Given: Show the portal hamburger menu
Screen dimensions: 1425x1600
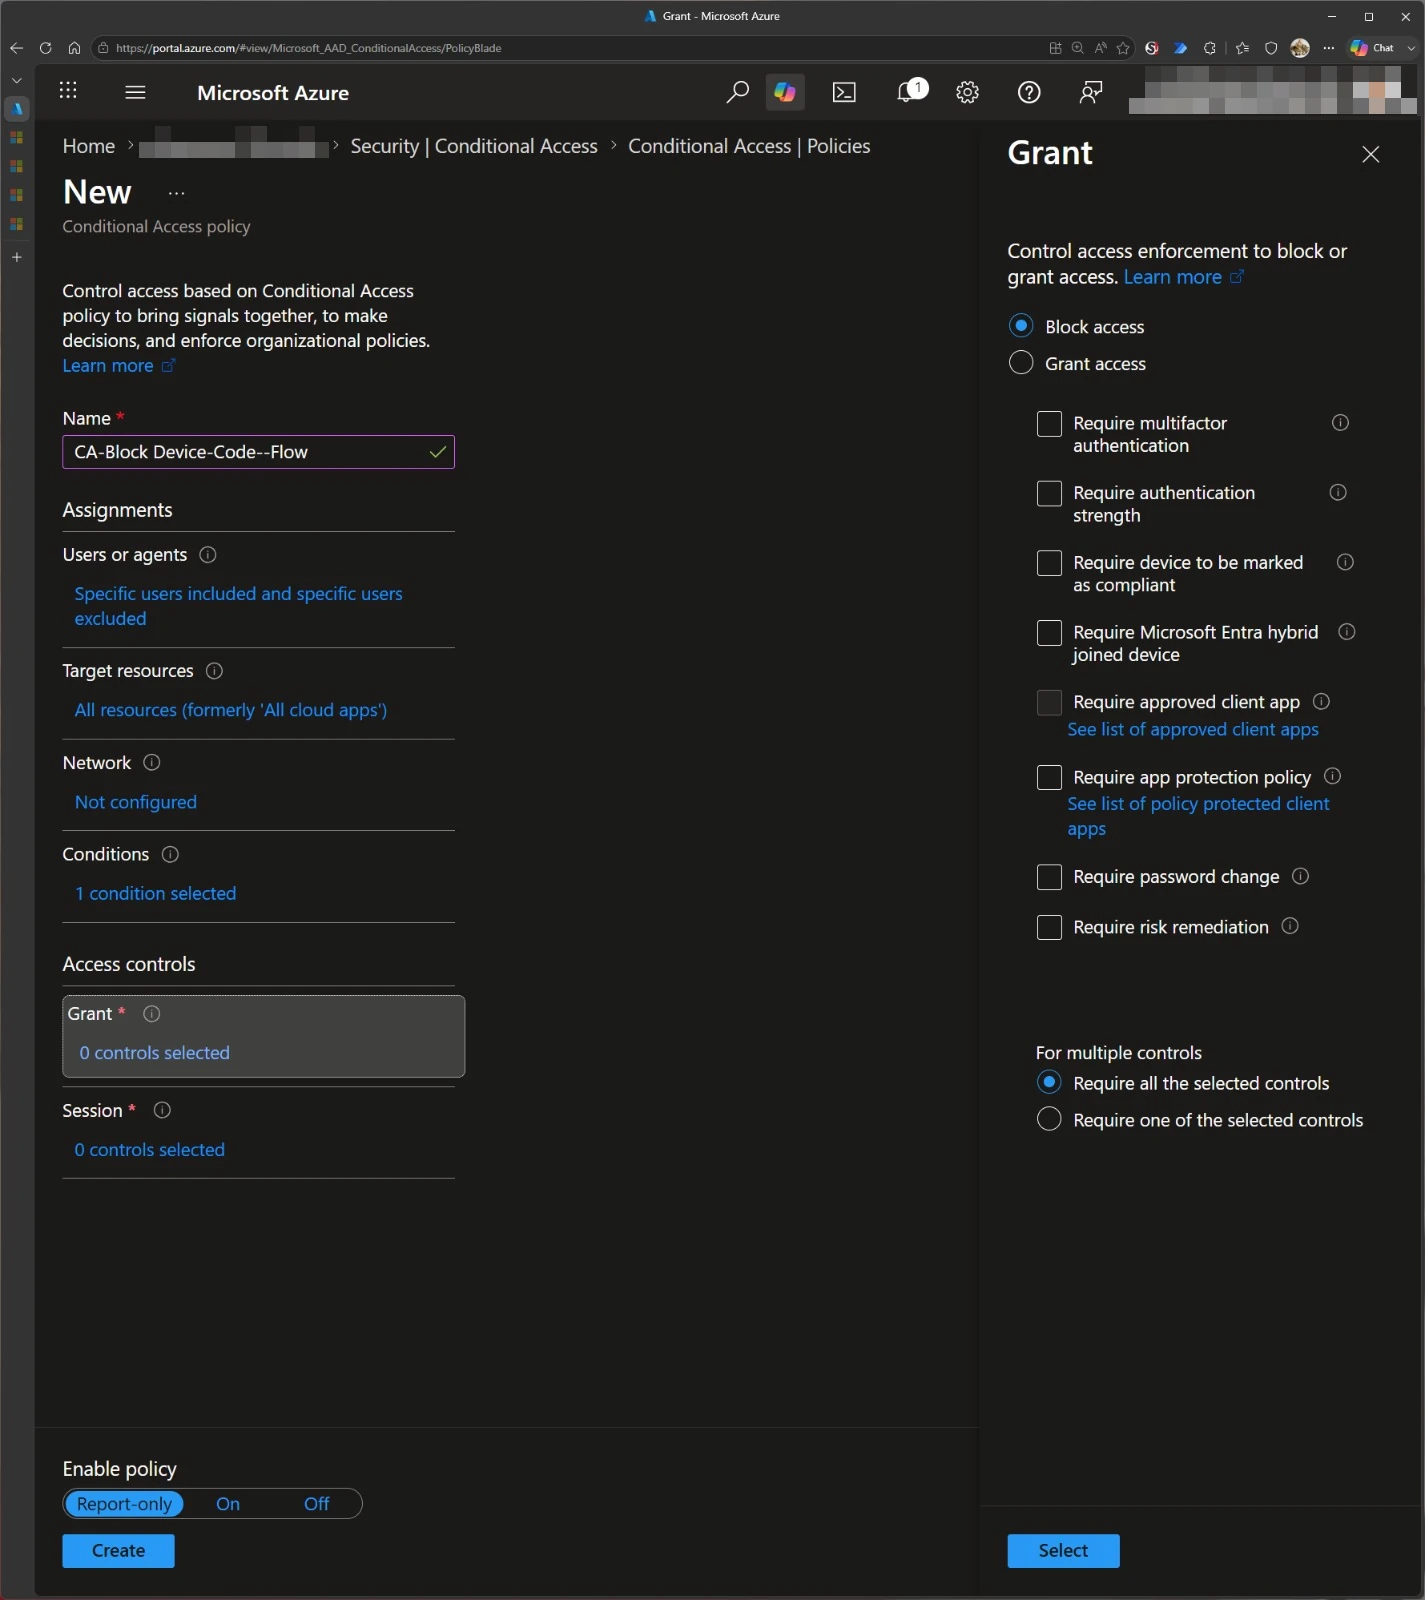Looking at the screenshot, I should click(x=136, y=92).
